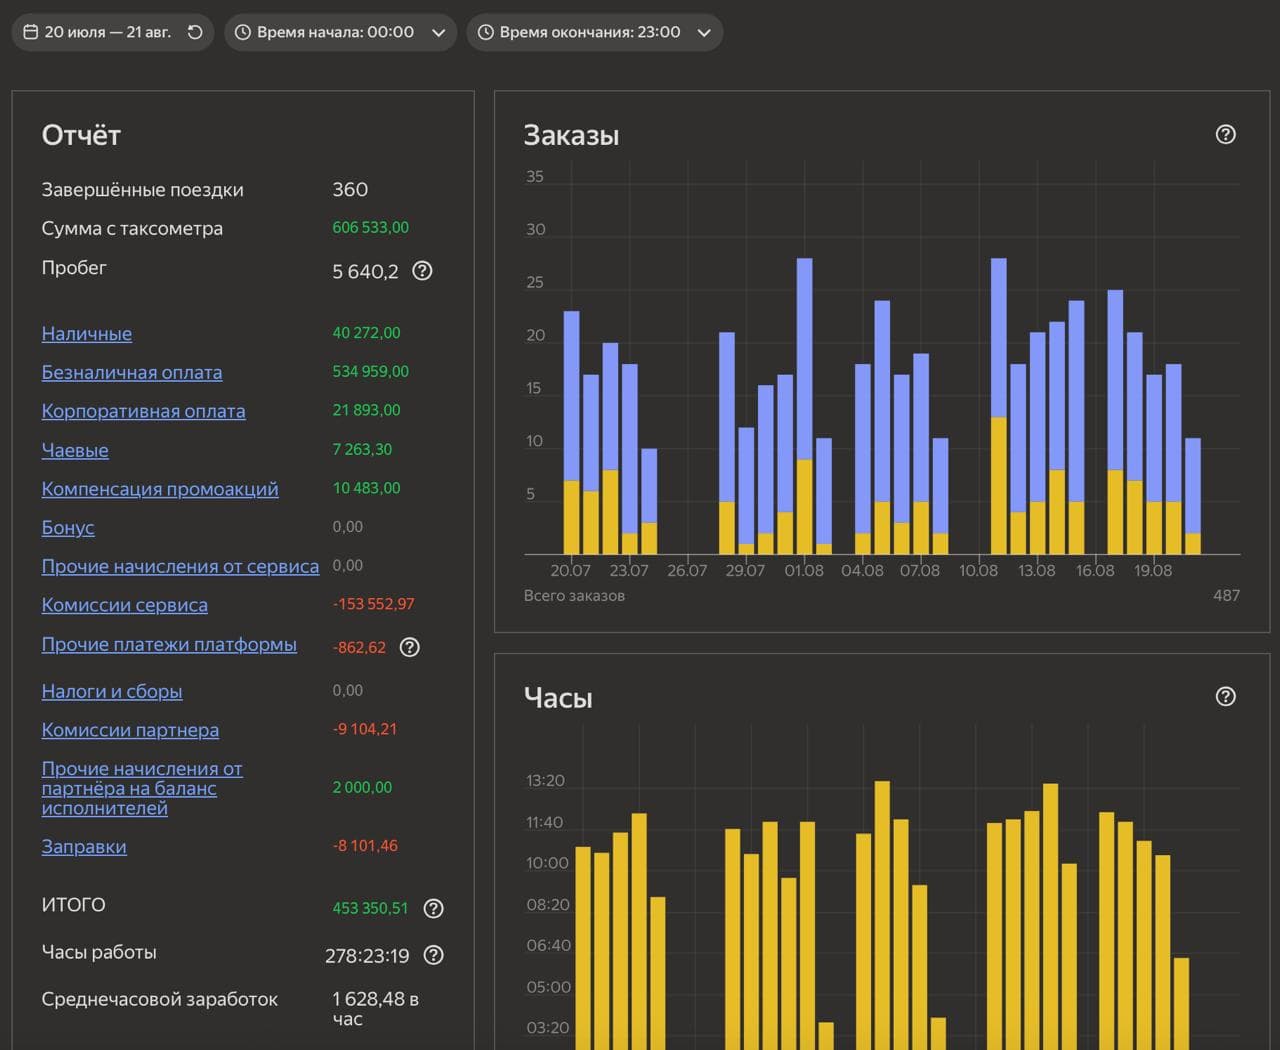Image resolution: width=1280 pixels, height=1050 pixels.
Task: Select the ИТОГО amount 453 350,51
Action: pyautogui.click(x=370, y=909)
